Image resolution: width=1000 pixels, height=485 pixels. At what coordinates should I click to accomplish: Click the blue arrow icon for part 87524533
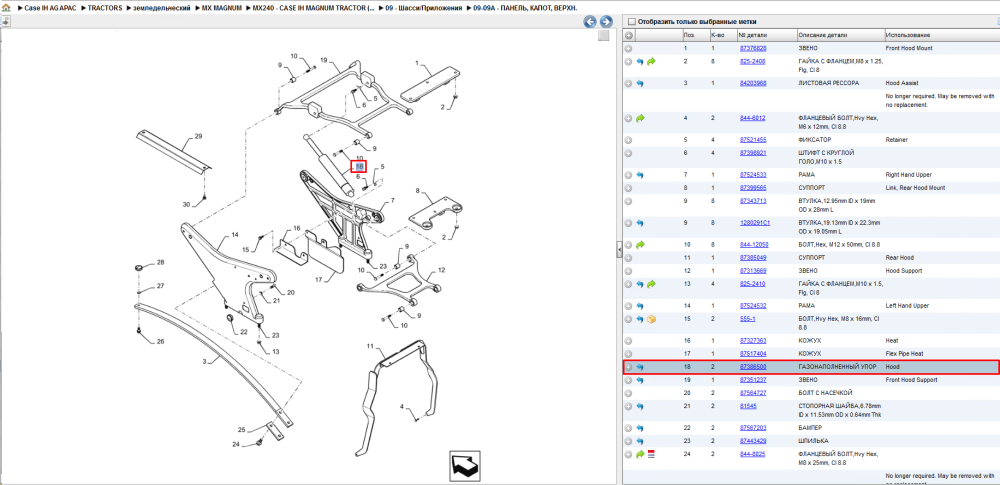point(640,174)
